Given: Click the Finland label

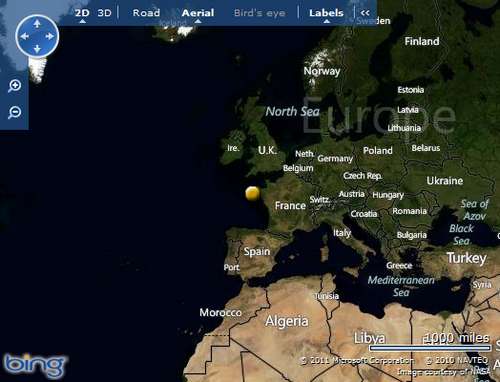Looking at the screenshot, I should (x=422, y=41).
